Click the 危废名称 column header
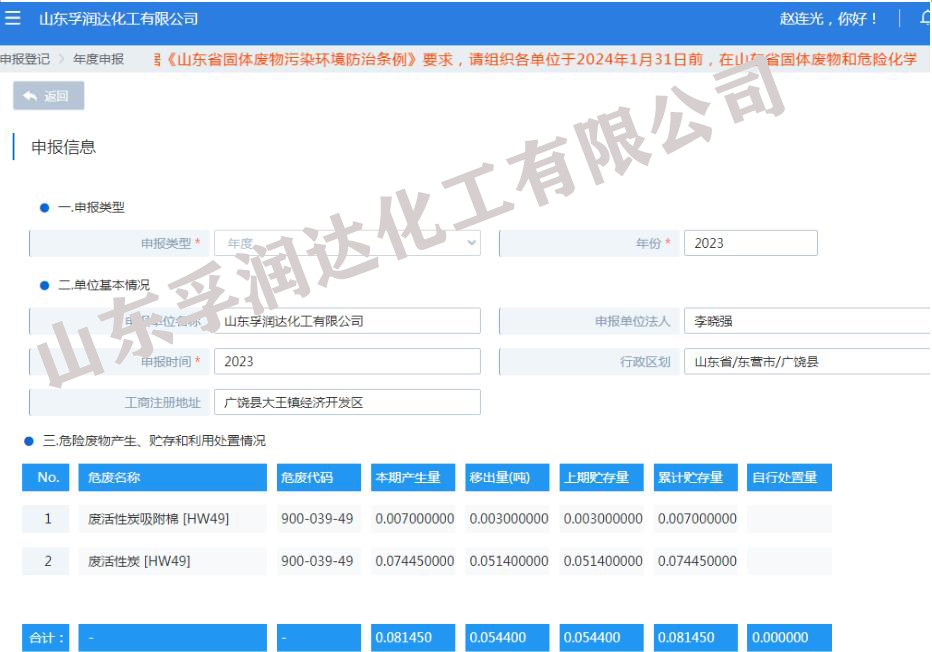Image resolution: width=932 pixels, height=652 pixels. 172,477
